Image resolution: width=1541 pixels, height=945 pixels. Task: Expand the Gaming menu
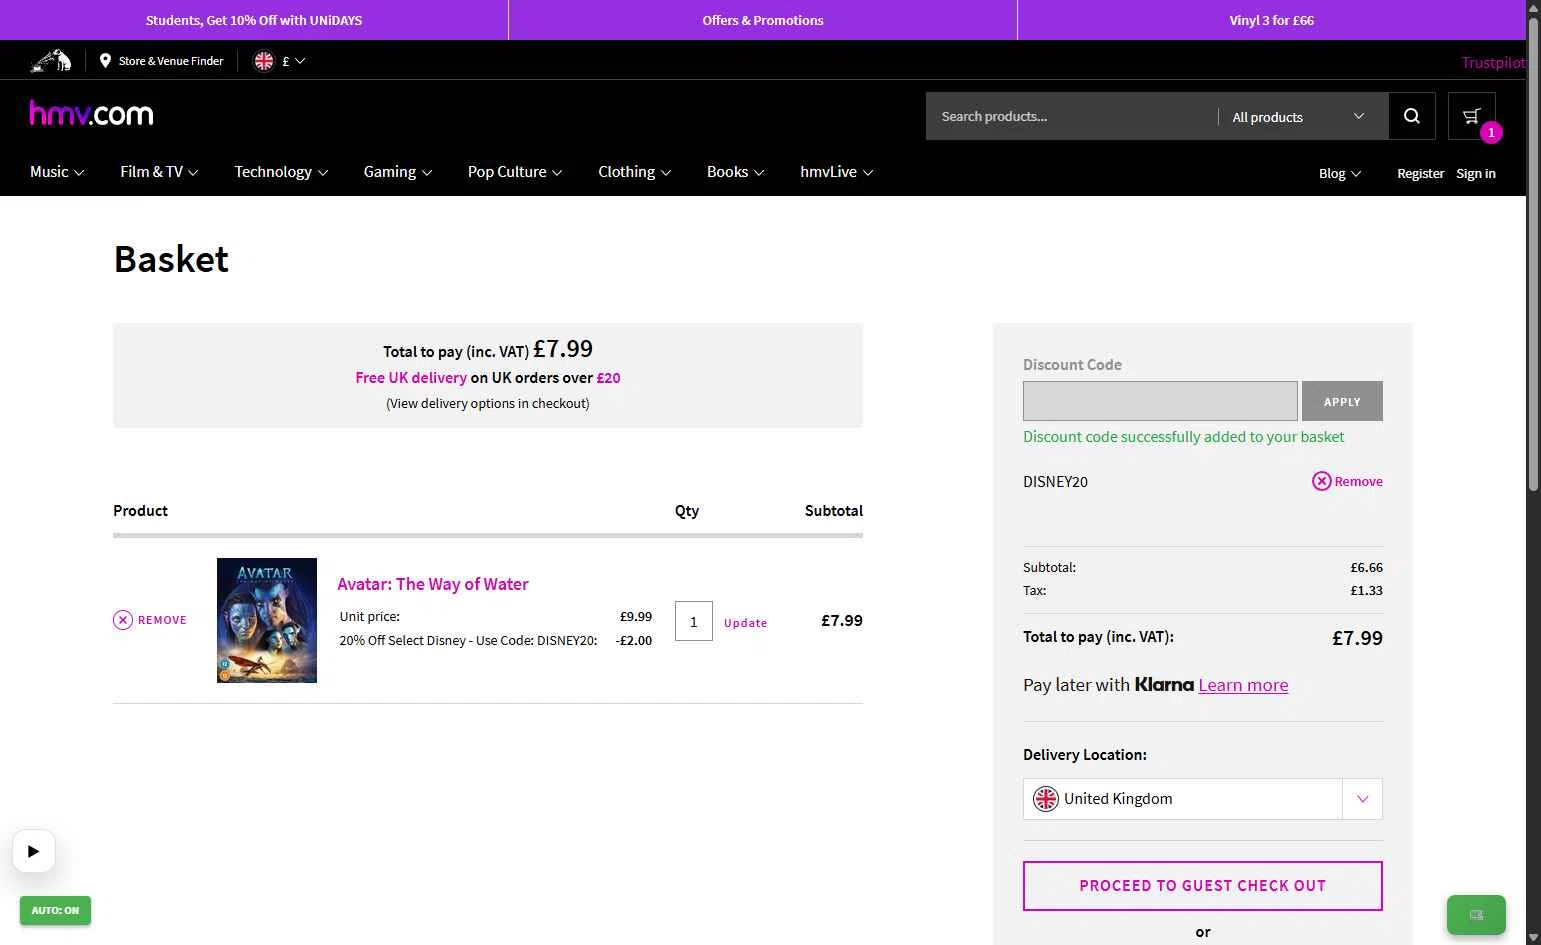[398, 172]
